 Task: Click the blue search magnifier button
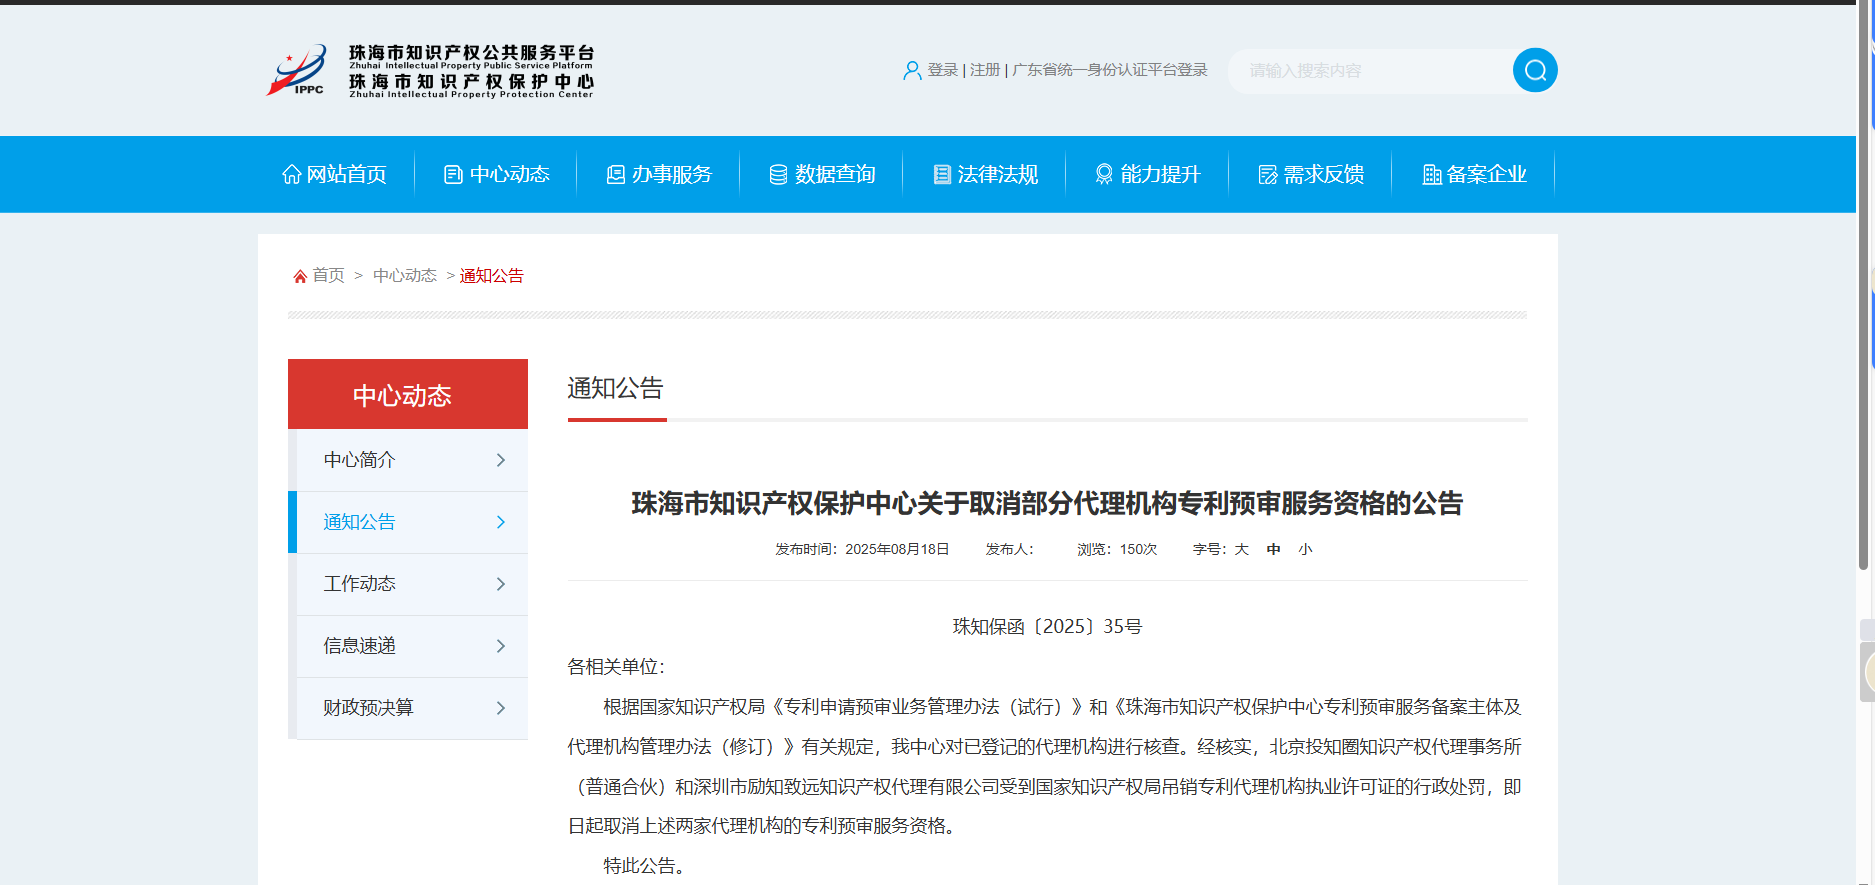(x=1535, y=70)
